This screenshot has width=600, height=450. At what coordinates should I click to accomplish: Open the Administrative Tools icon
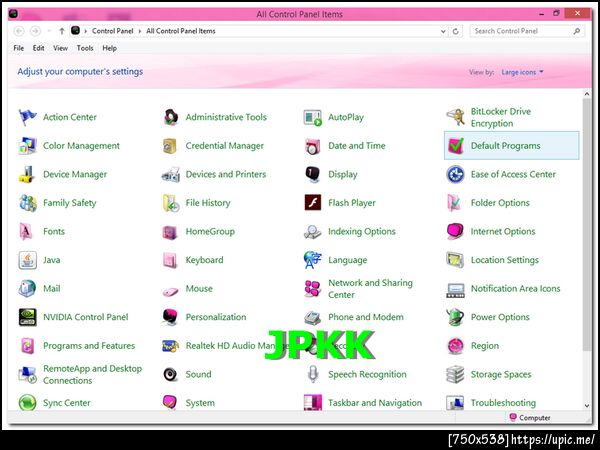pyautogui.click(x=170, y=117)
